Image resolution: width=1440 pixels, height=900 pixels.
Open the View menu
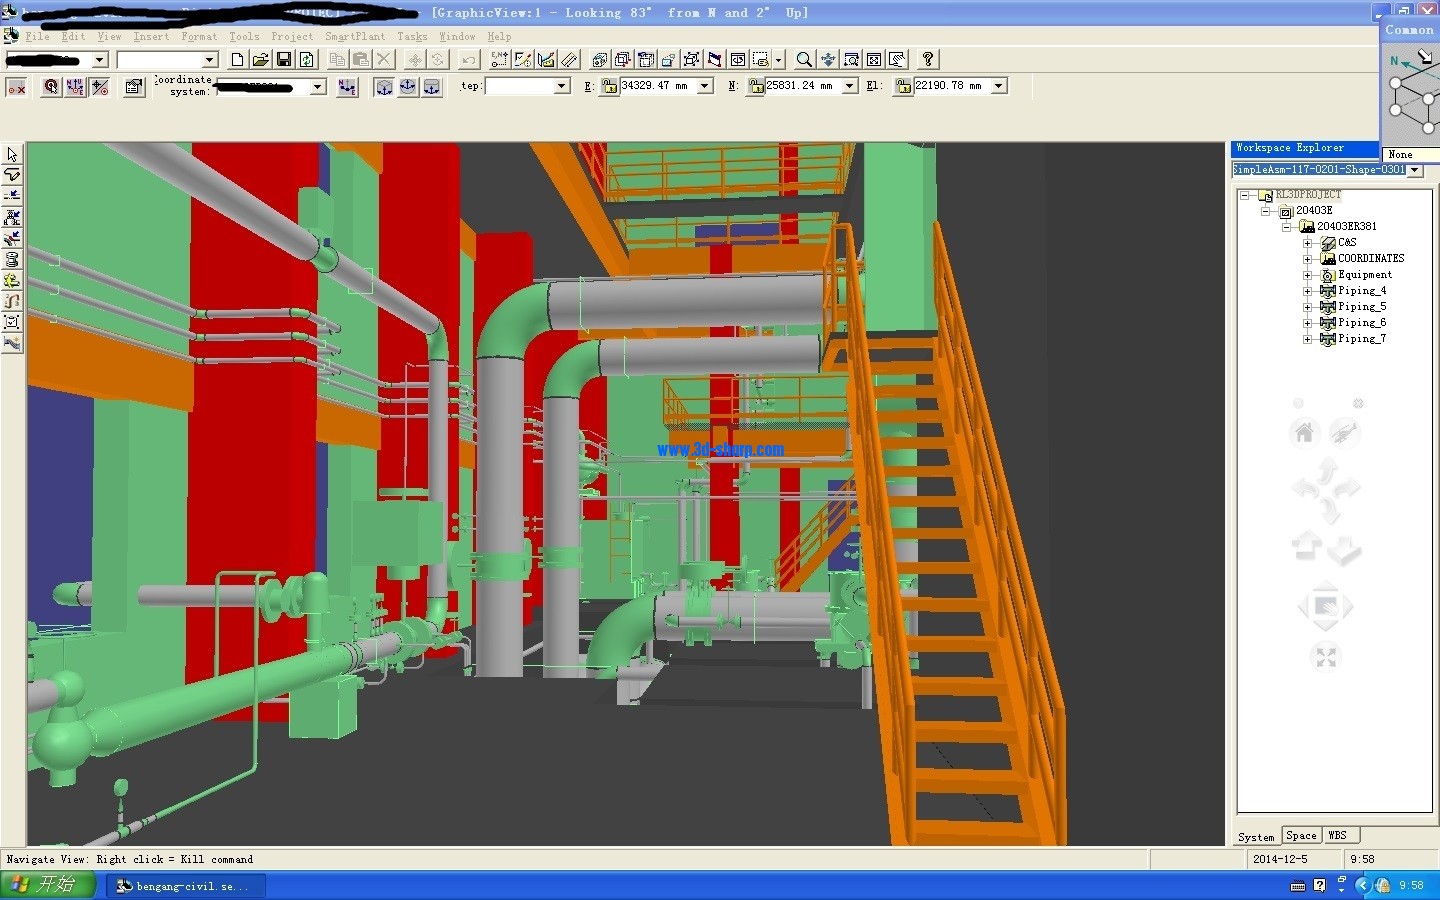coord(109,37)
